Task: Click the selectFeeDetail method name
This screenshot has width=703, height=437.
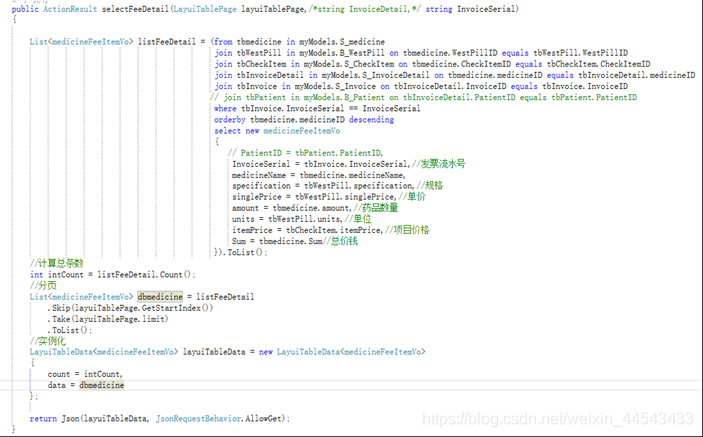Action: 135,9
